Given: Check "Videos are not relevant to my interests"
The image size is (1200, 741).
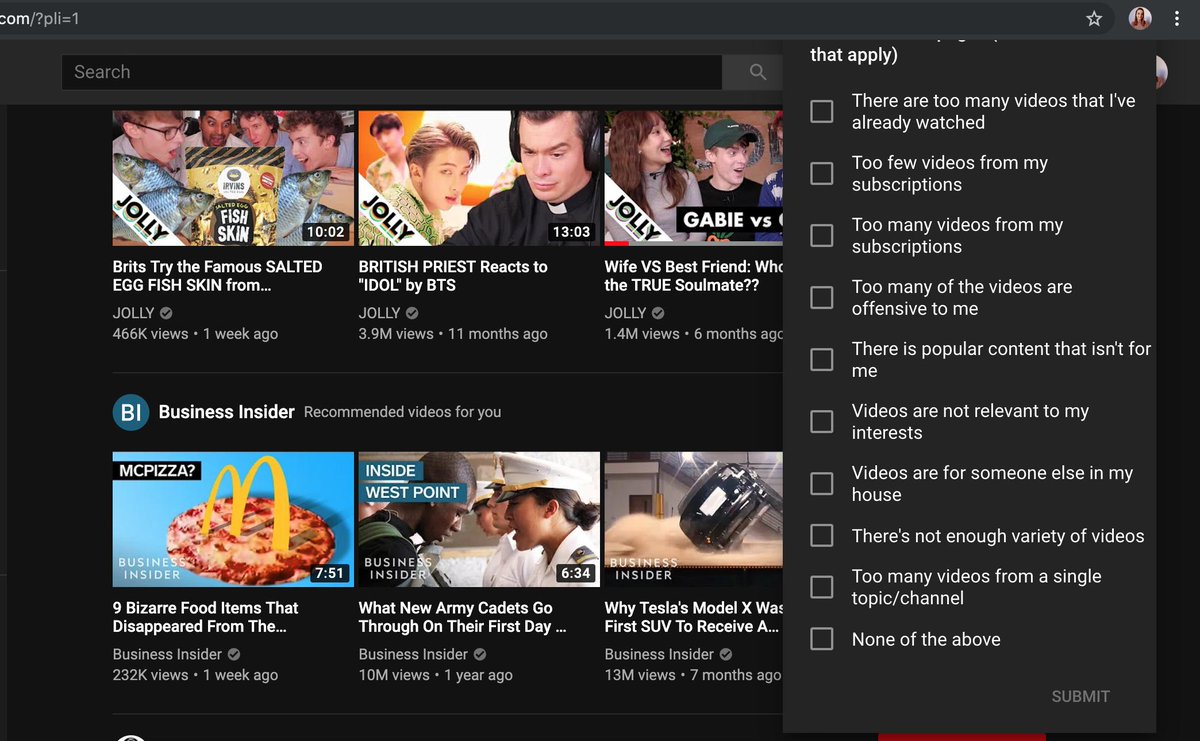Looking at the screenshot, I should pos(822,421).
